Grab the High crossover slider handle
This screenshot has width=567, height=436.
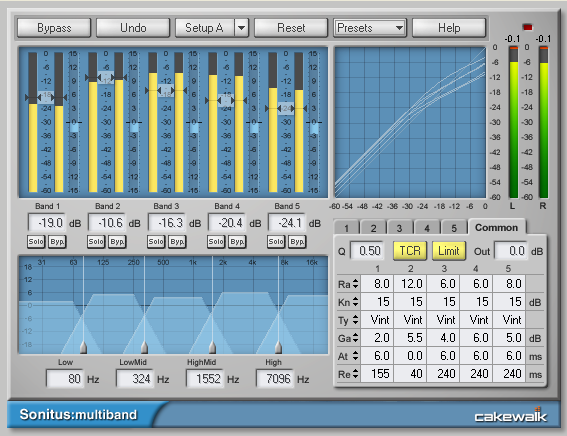tap(278, 347)
